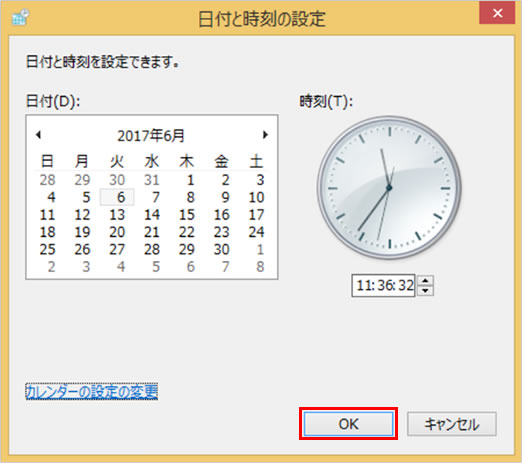Go to next month in calendar
This screenshot has width=522, height=463.
coord(265,135)
